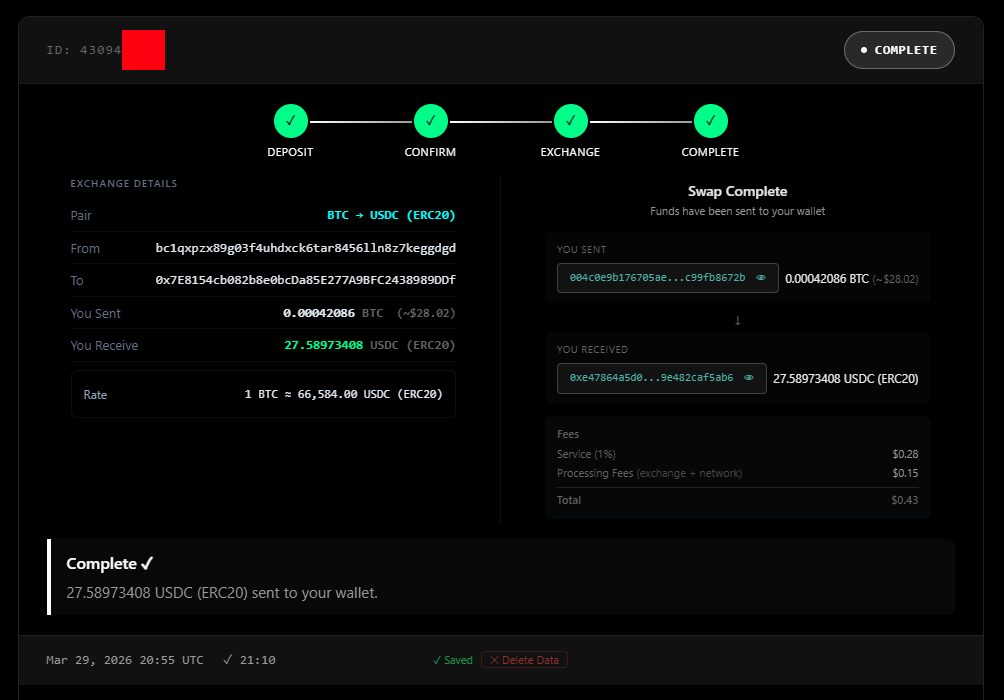
Task: Click the 27.58973408 USDC amount beside received hash
Action: click(x=845, y=378)
